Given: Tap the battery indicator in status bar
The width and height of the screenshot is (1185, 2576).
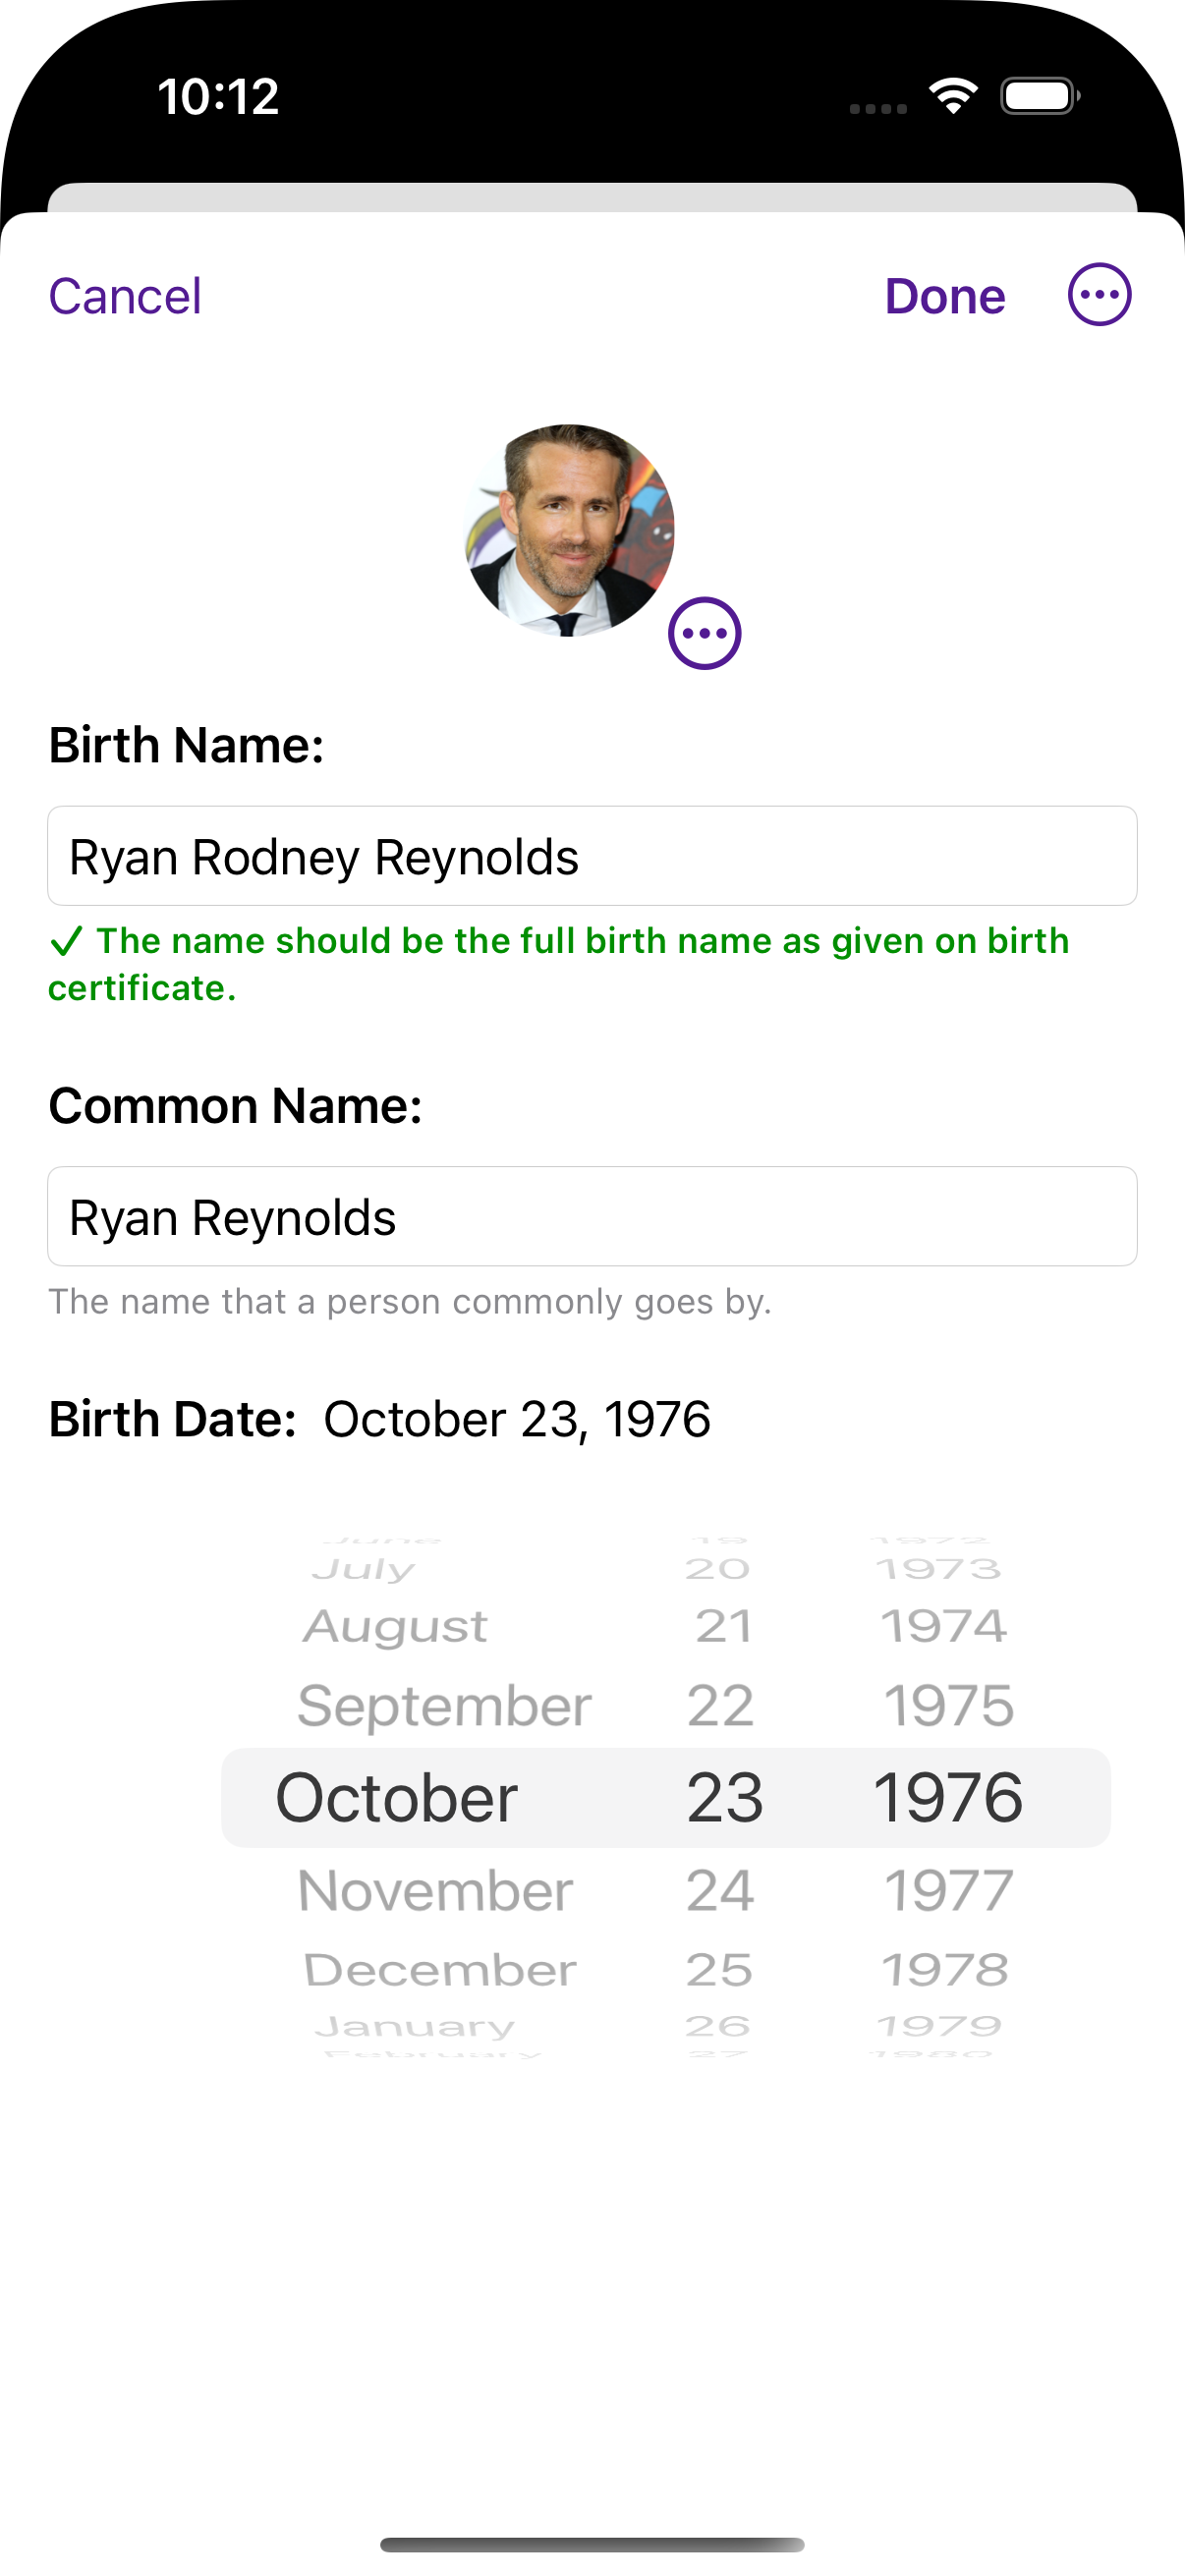Looking at the screenshot, I should click(1040, 96).
